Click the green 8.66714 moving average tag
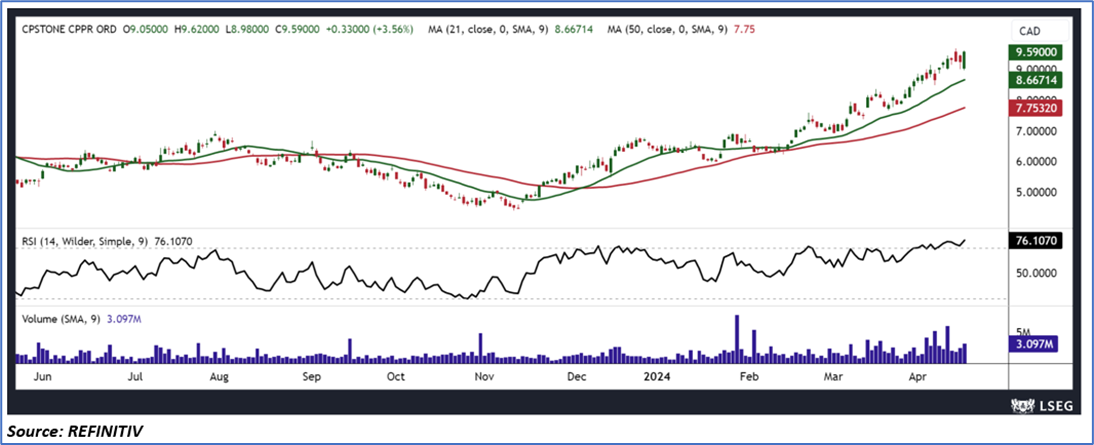Screen dimensions: 1094x445 (1036, 80)
